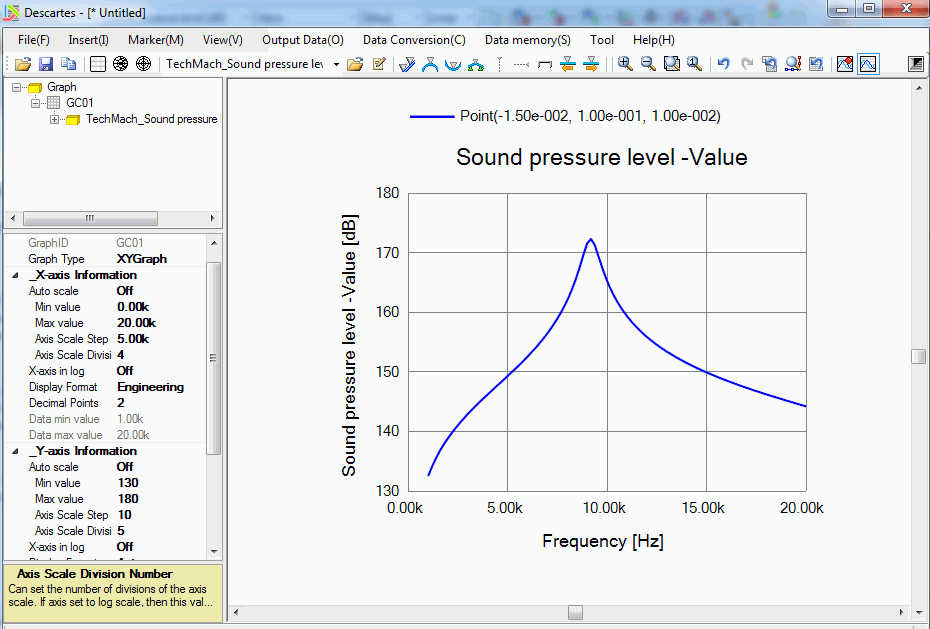Image resolution: width=930 pixels, height=629 pixels.
Task: Open the Marker(M) menu
Action: (x=155, y=40)
